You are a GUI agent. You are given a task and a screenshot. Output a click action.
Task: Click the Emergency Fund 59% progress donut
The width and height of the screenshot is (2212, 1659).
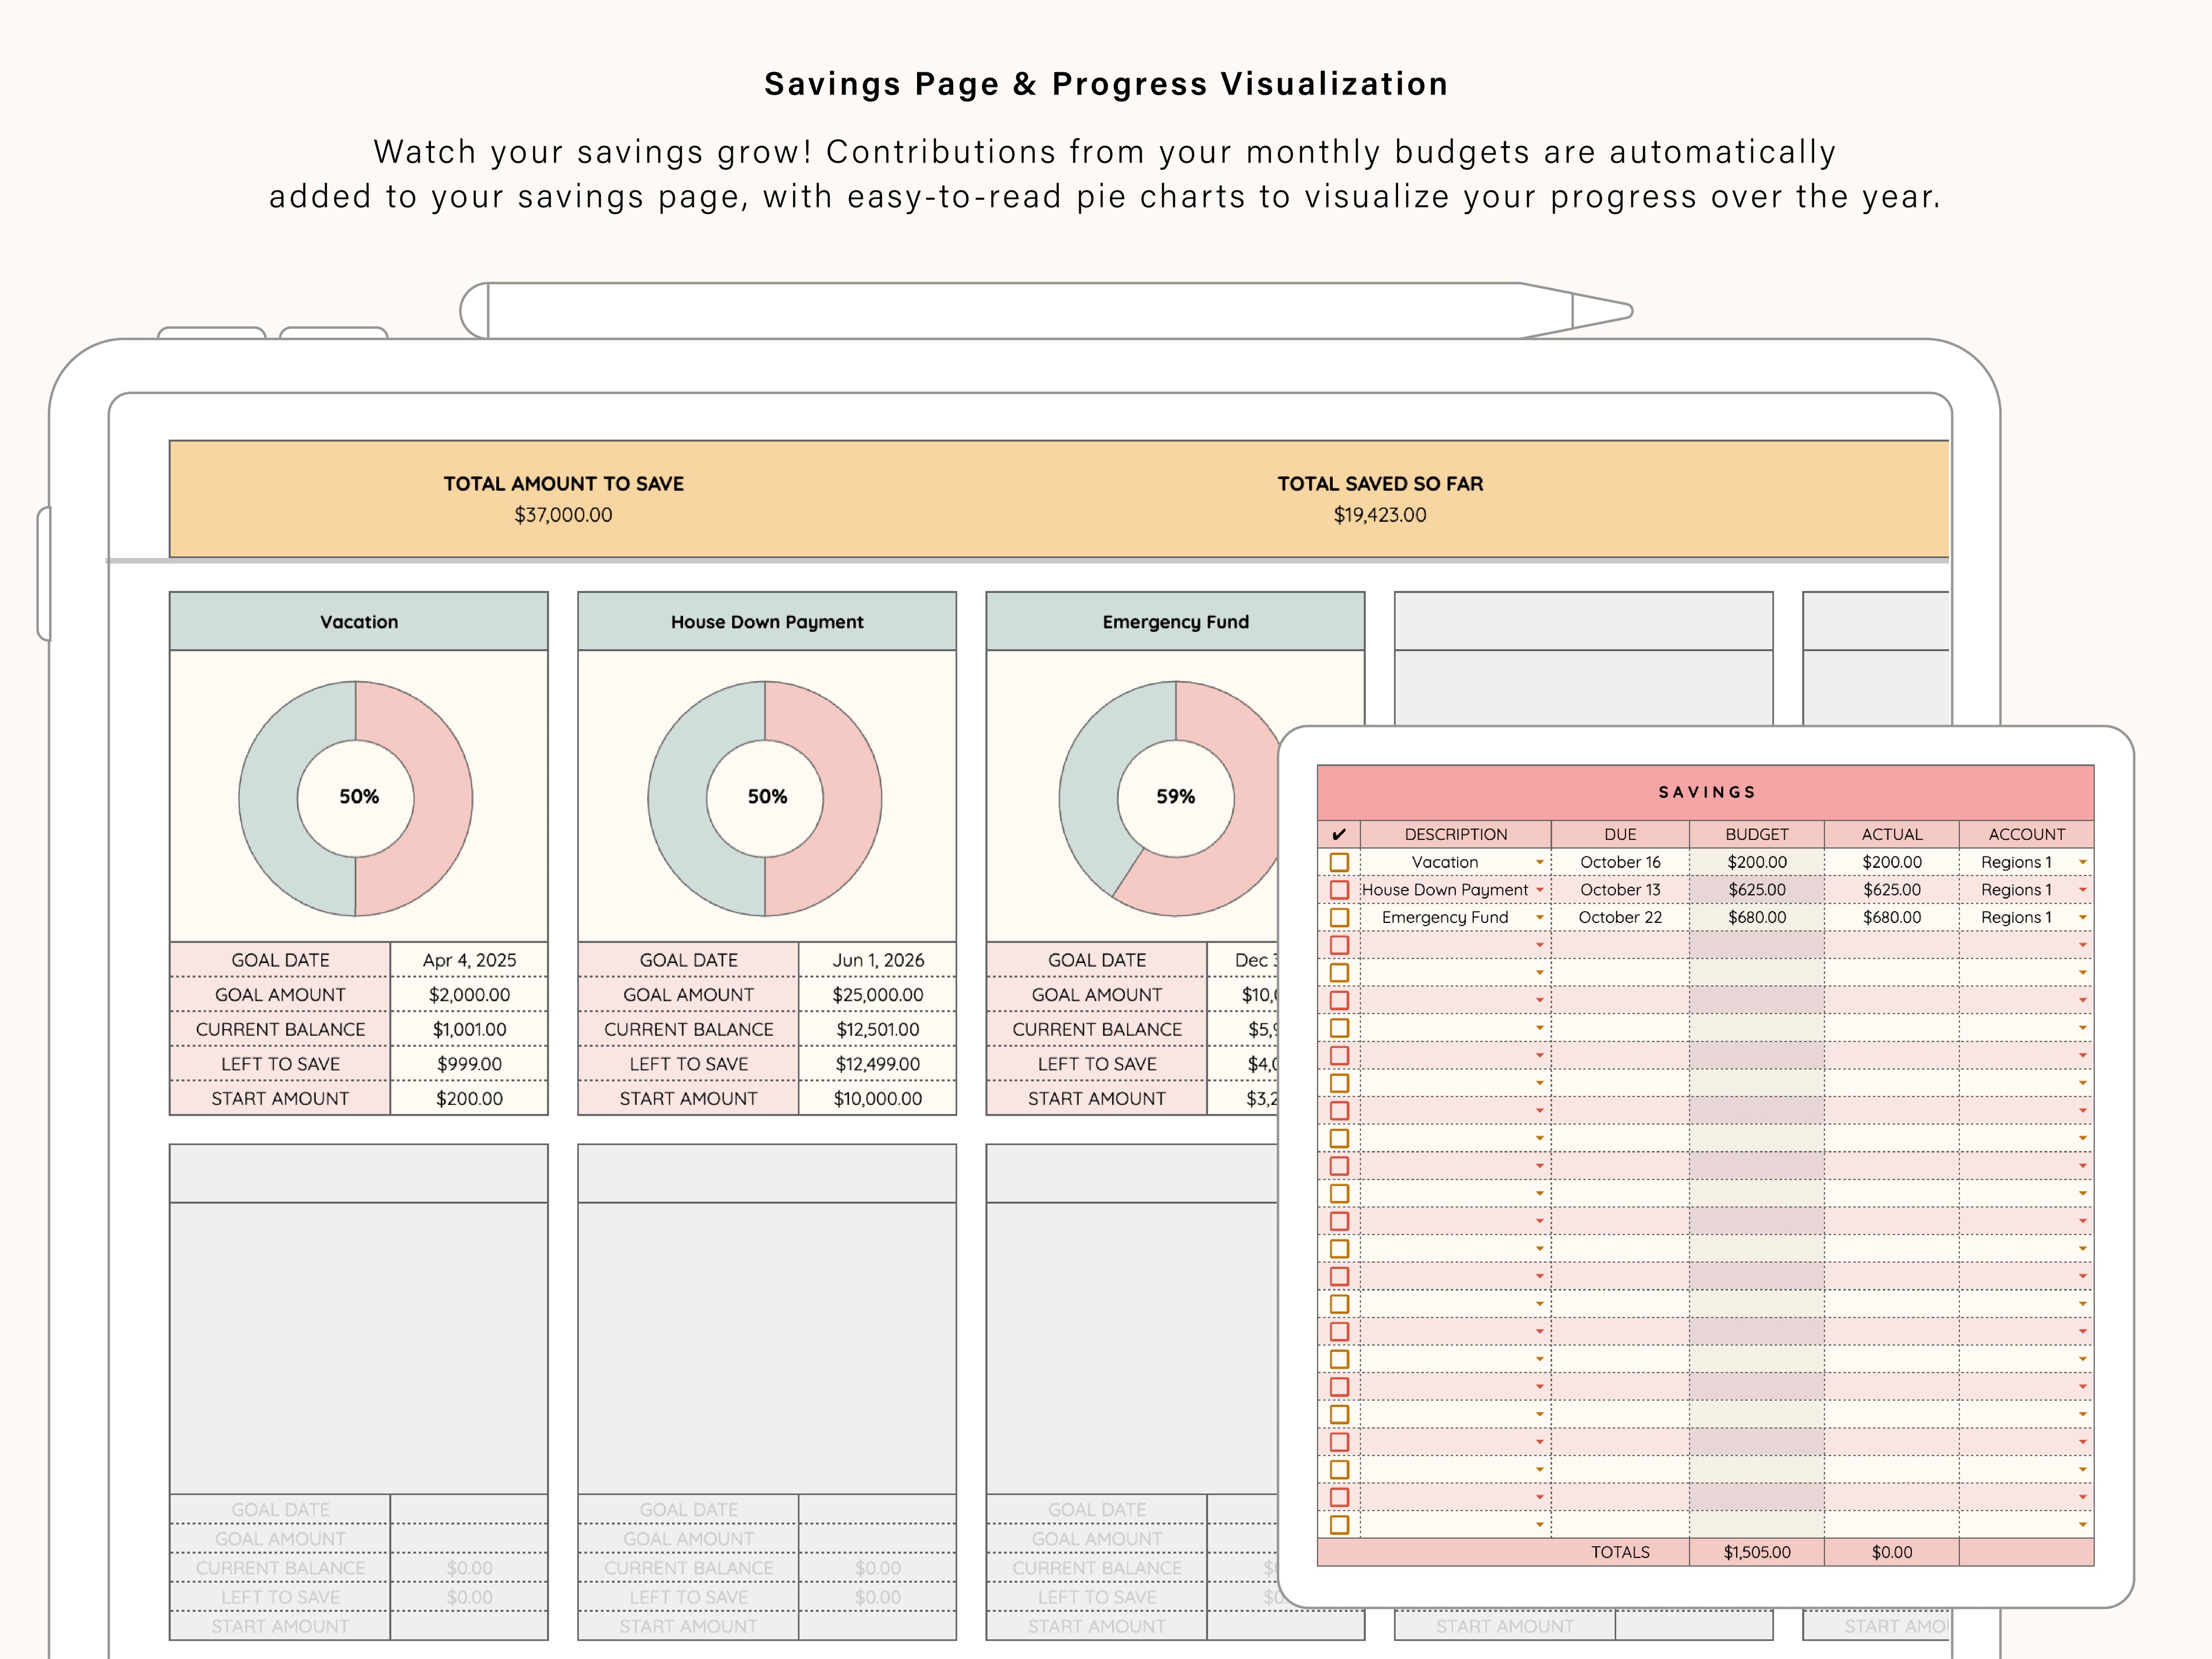point(1175,797)
